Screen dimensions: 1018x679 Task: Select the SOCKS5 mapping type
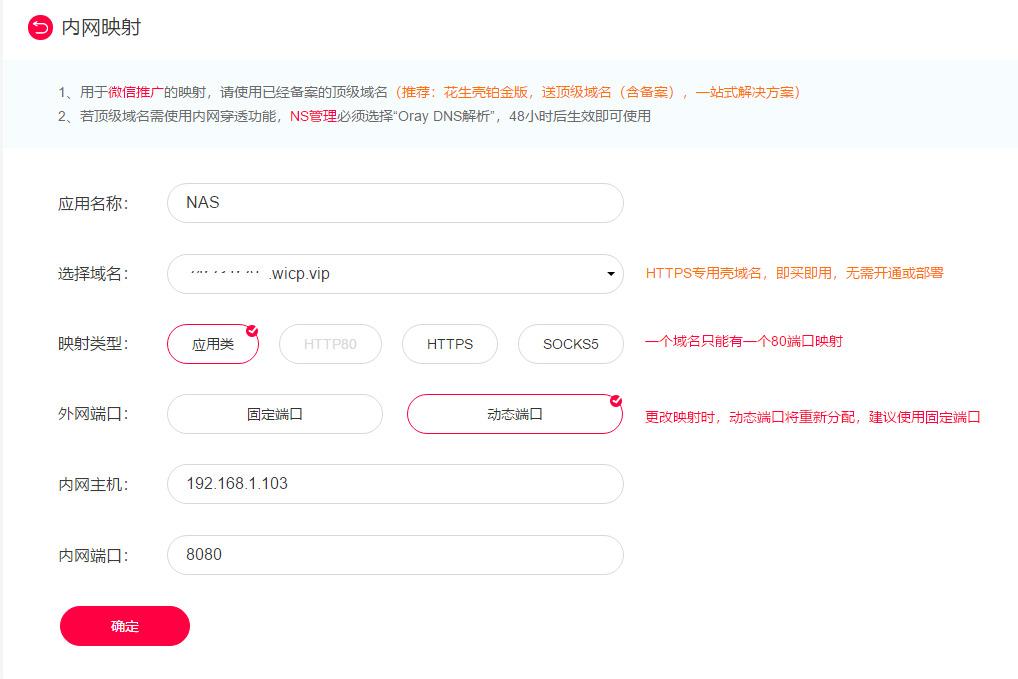[570, 344]
